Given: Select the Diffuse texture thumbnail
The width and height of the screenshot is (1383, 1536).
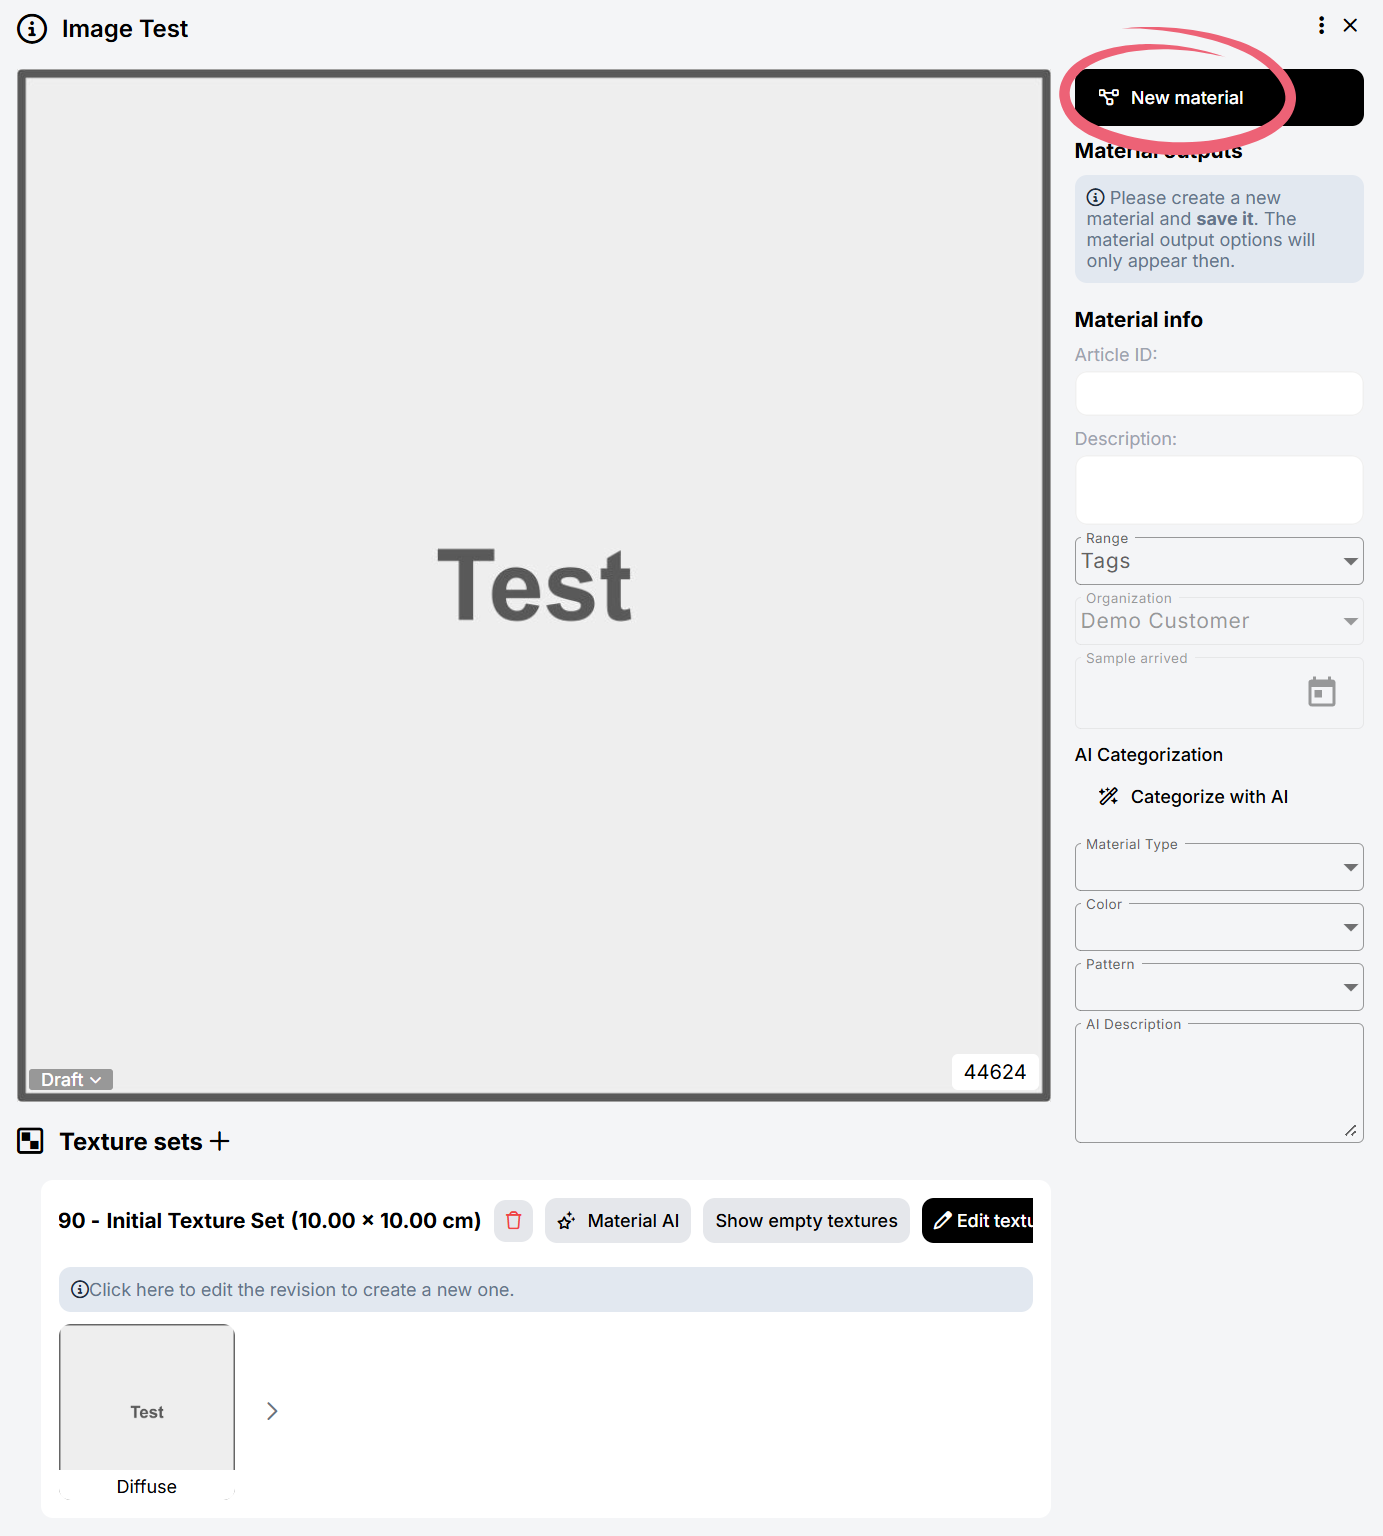Looking at the screenshot, I should coord(147,1399).
